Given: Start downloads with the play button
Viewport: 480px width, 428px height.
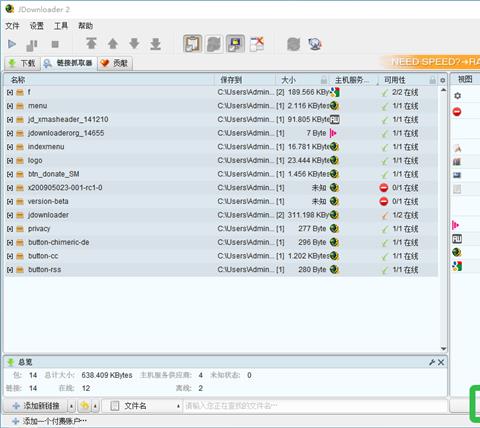Looking at the screenshot, I should click(12, 44).
